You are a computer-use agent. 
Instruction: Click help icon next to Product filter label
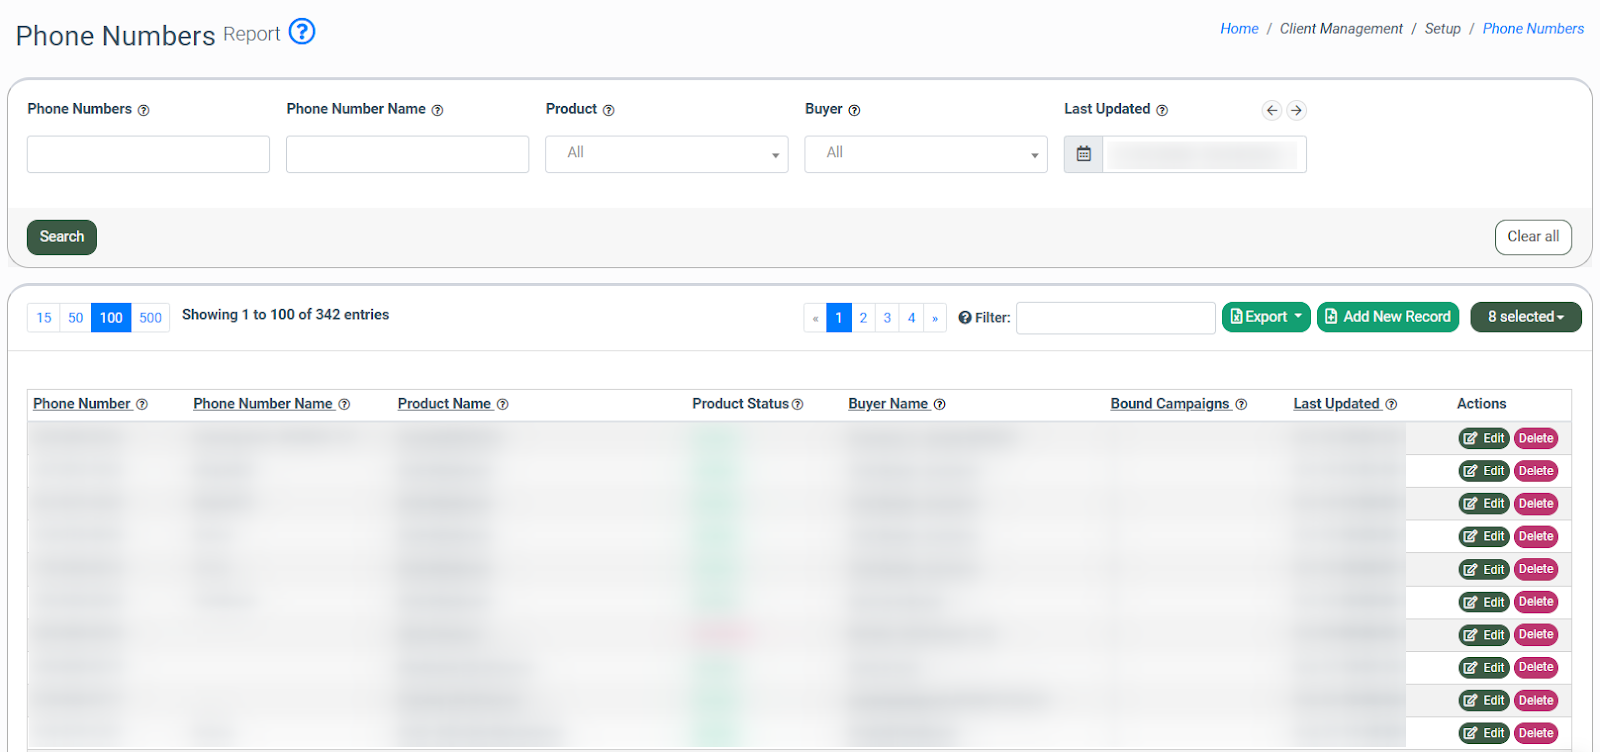click(x=608, y=110)
